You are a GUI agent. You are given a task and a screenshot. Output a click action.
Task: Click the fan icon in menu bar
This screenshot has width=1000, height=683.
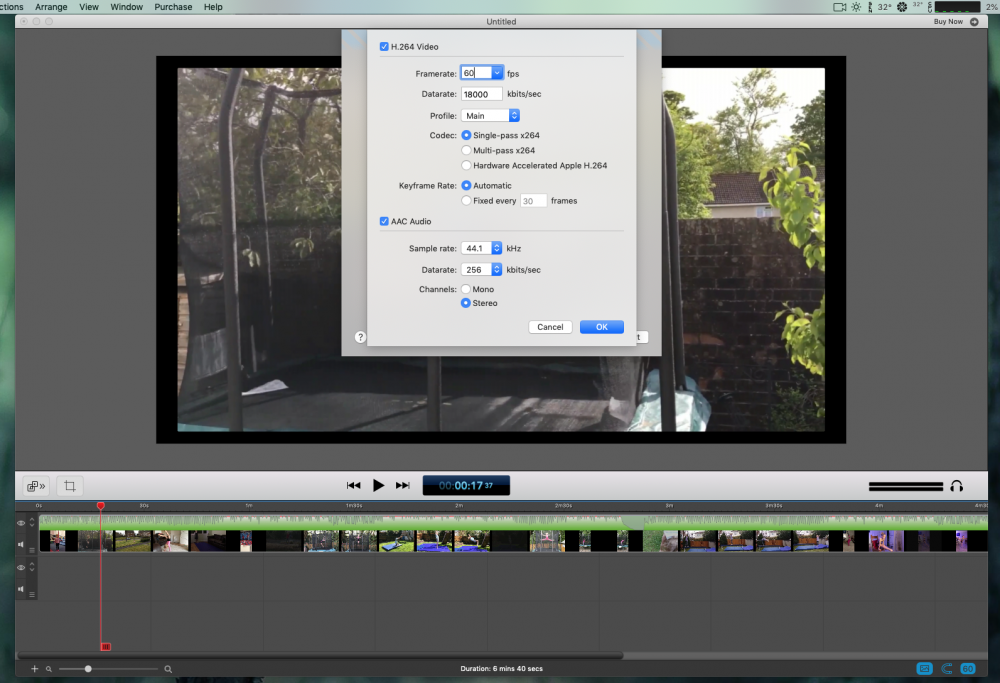click(x=902, y=7)
